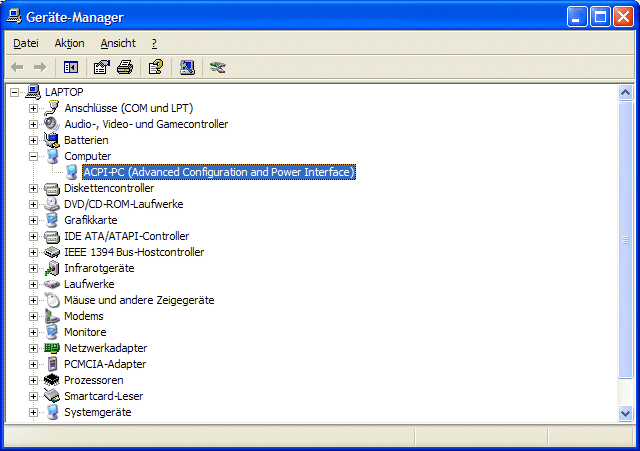Click the Netzwerkadapter card icon
The image size is (640, 451).
pyautogui.click(x=52, y=348)
